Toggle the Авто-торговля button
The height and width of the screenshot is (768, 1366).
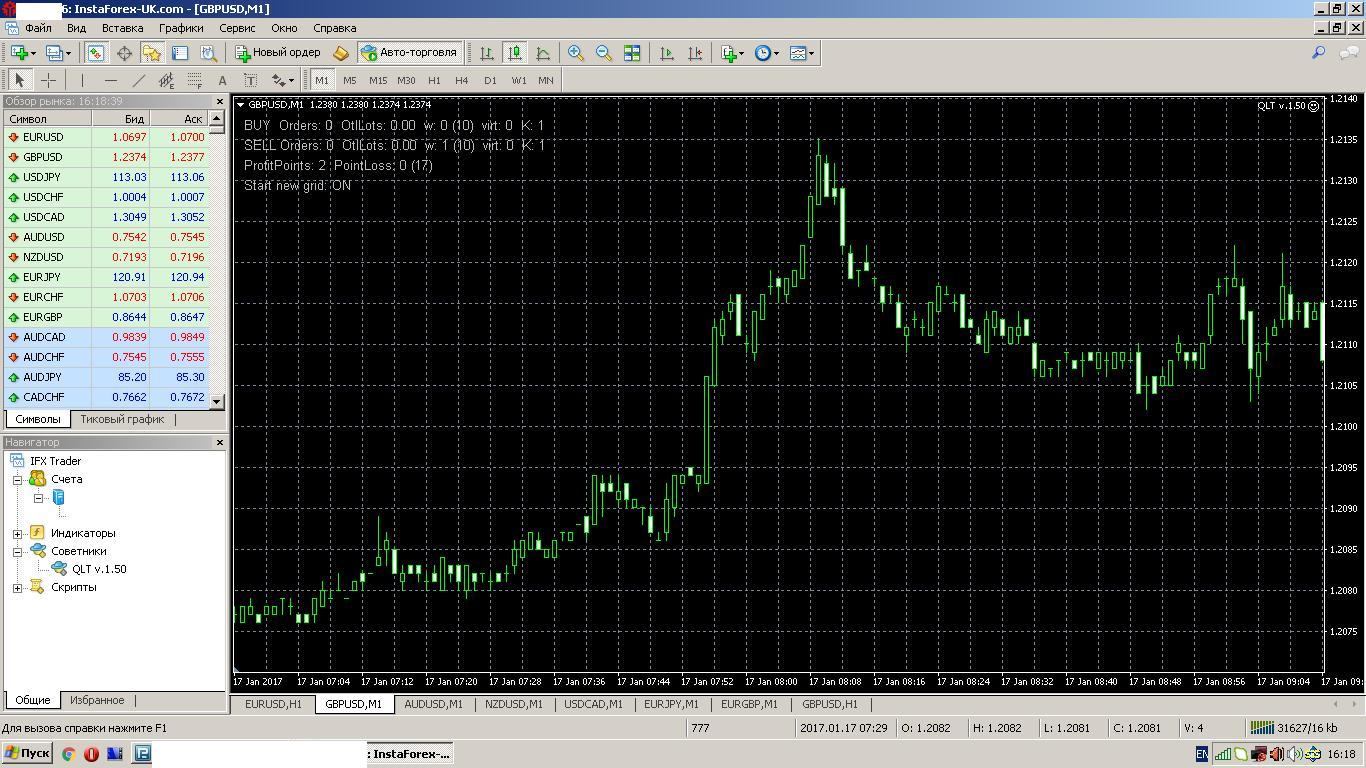409,53
